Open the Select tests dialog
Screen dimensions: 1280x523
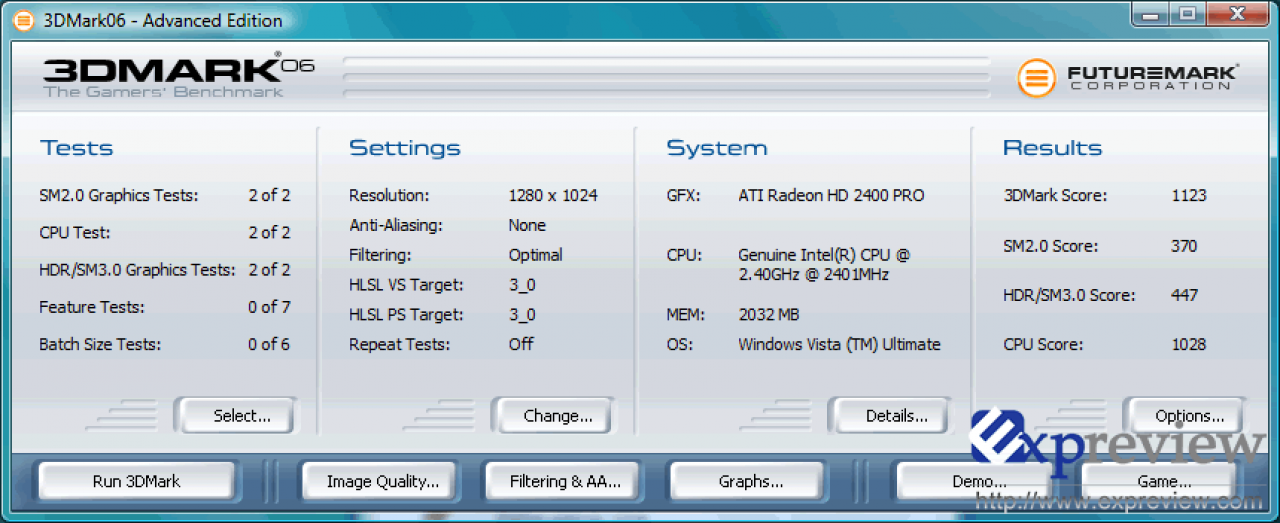click(235, 416)
